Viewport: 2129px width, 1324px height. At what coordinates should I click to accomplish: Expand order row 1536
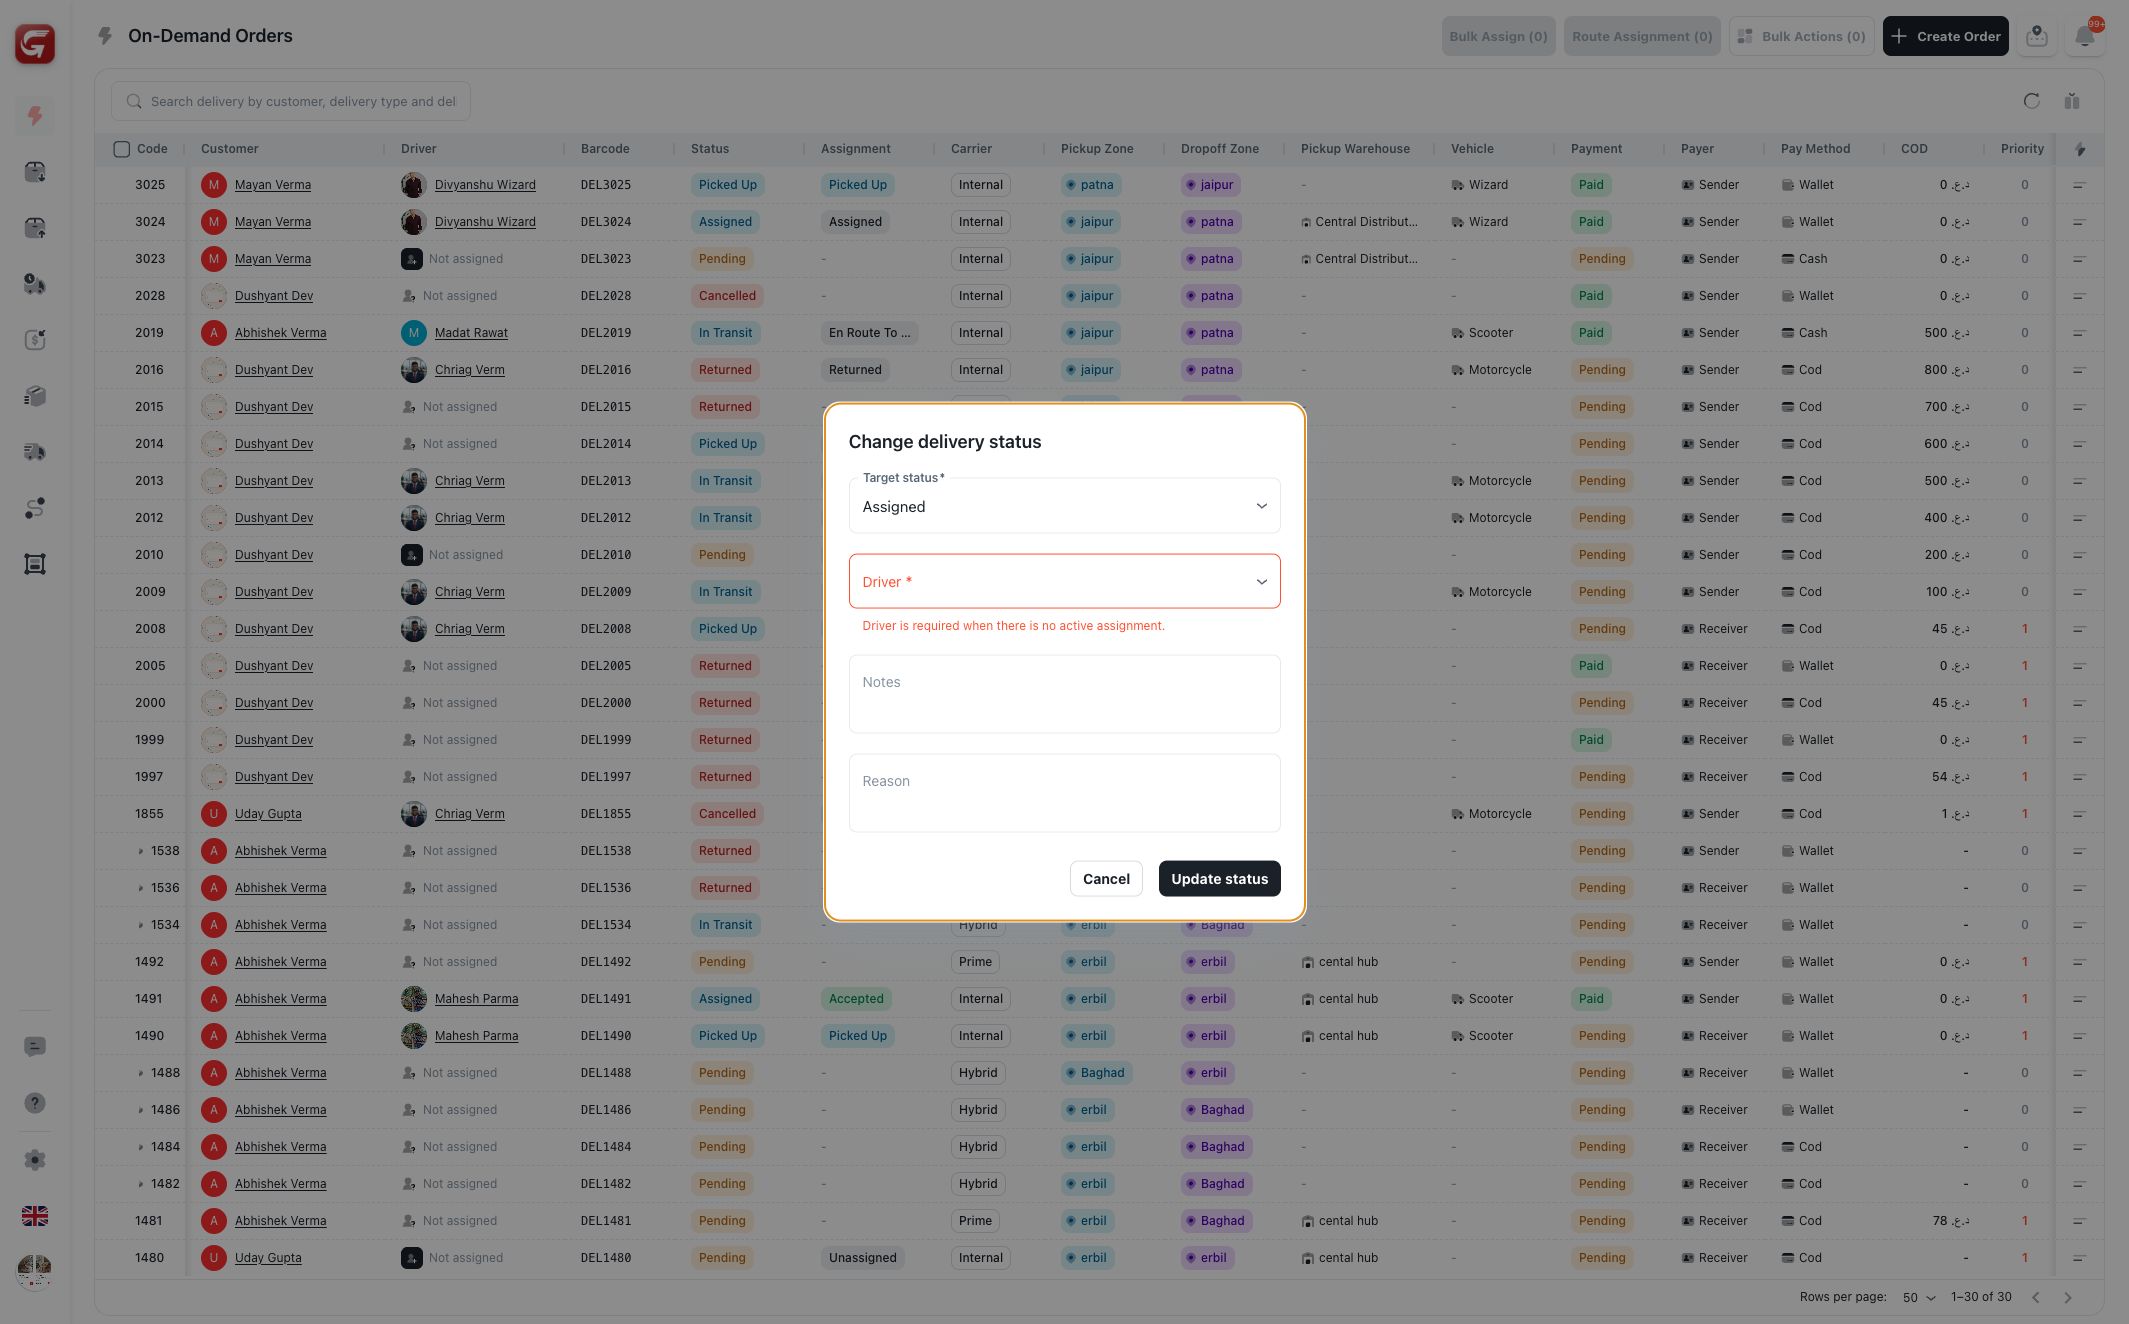(x=141, y=888)
